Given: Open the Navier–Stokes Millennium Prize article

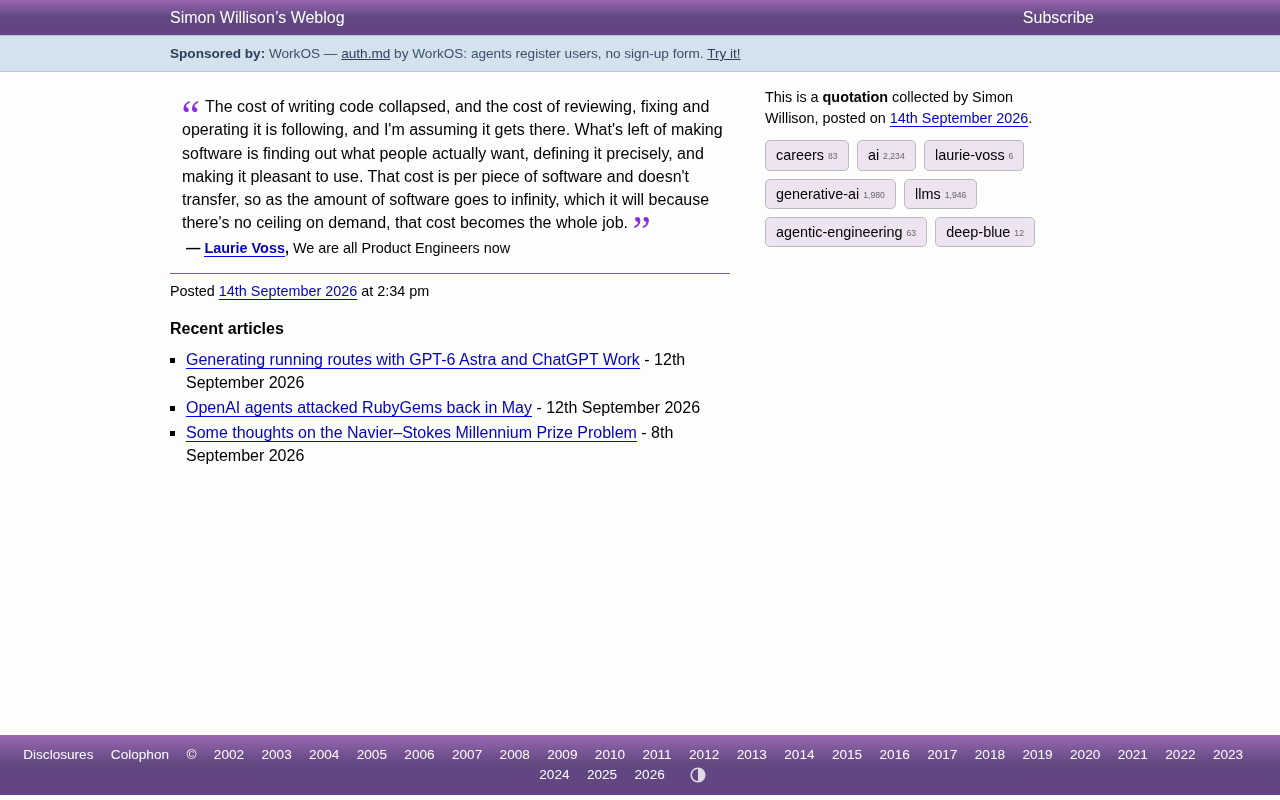Looking at the screenshot, I should (411, 433).
